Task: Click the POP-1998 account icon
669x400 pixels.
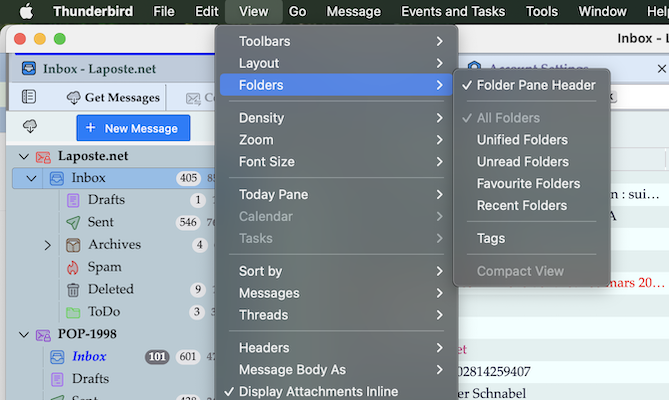Action: (43, 335)
